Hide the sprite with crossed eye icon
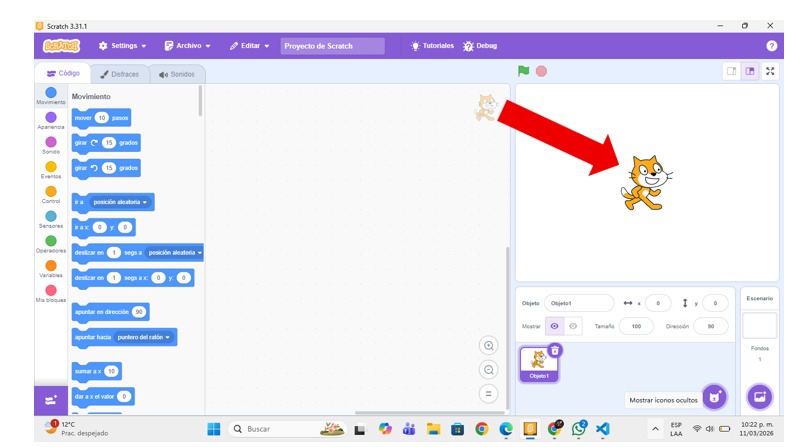The height and width of the screenshot is (447, 790). click(x=573, y=326)
